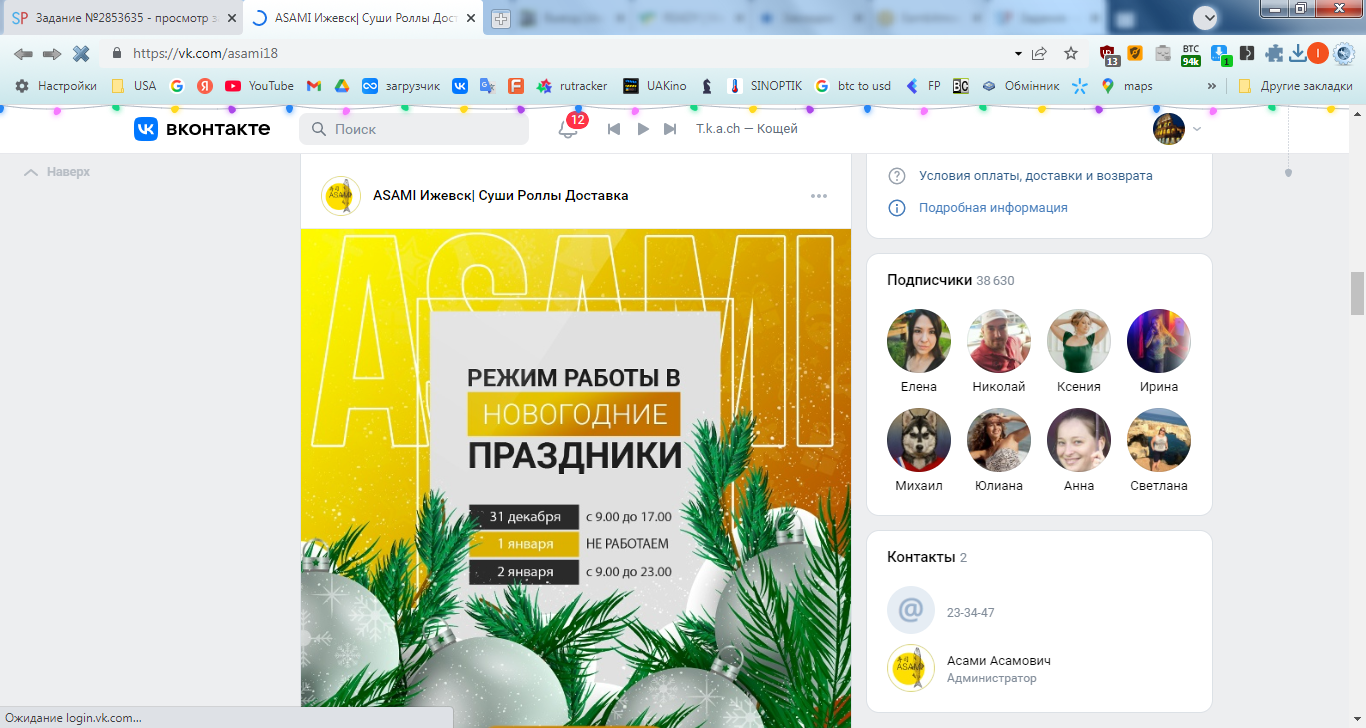Viewport: 1366px width, 728px height.
Task: Open the VK bookmark icon in bookmarks bar
Action: coord(460,86)
